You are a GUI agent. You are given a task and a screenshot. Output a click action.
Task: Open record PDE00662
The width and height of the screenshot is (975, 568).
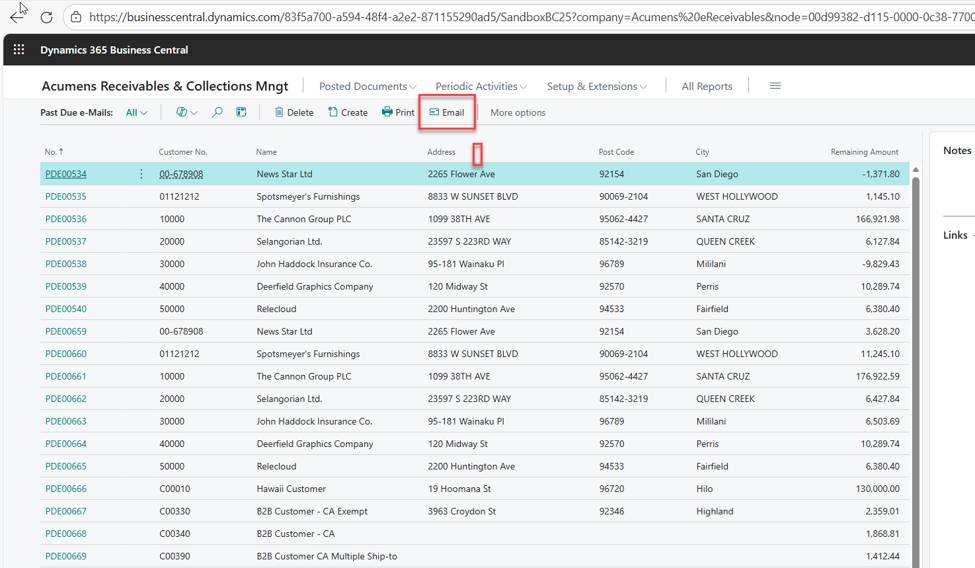65,399
